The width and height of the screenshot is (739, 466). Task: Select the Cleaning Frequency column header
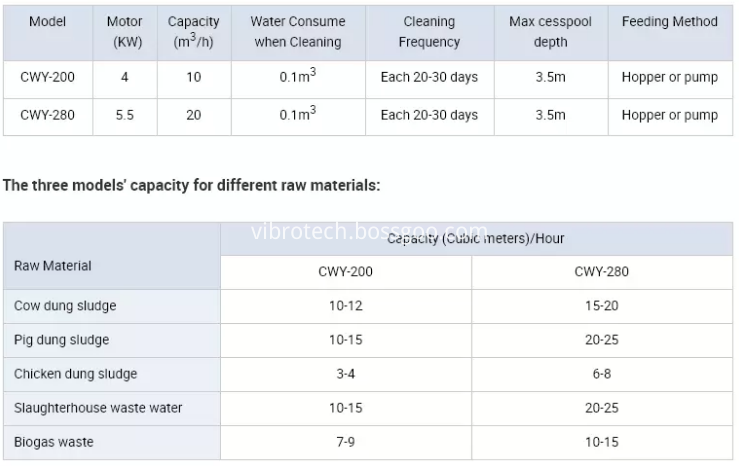429,32
